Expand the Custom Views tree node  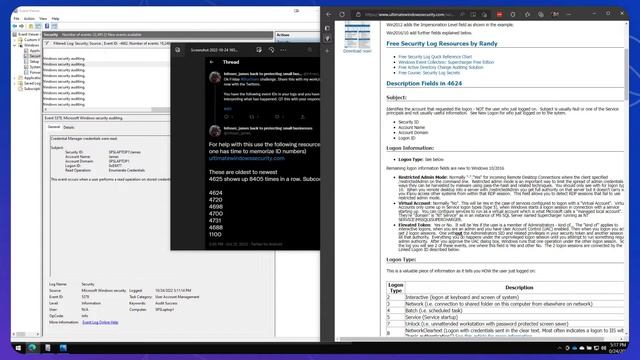(15, 40)
